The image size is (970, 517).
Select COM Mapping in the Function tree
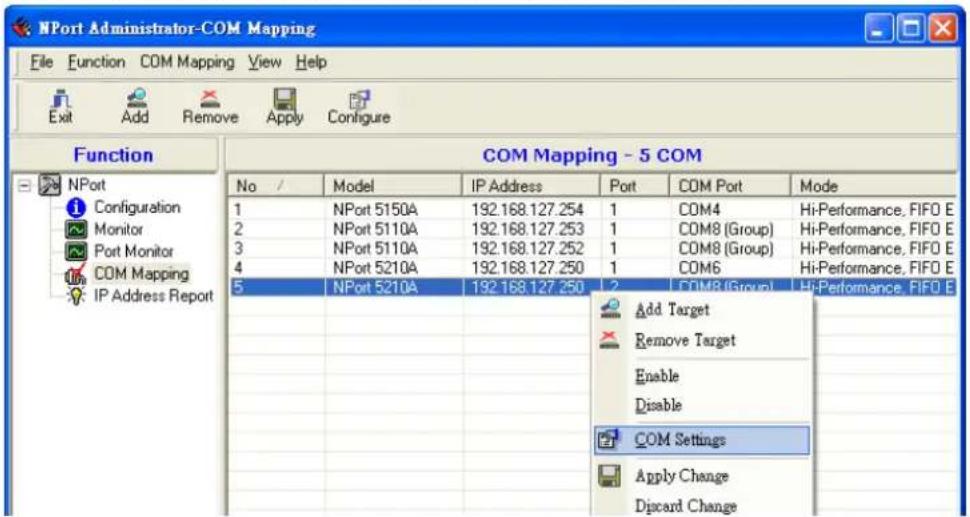click(141, 273)
